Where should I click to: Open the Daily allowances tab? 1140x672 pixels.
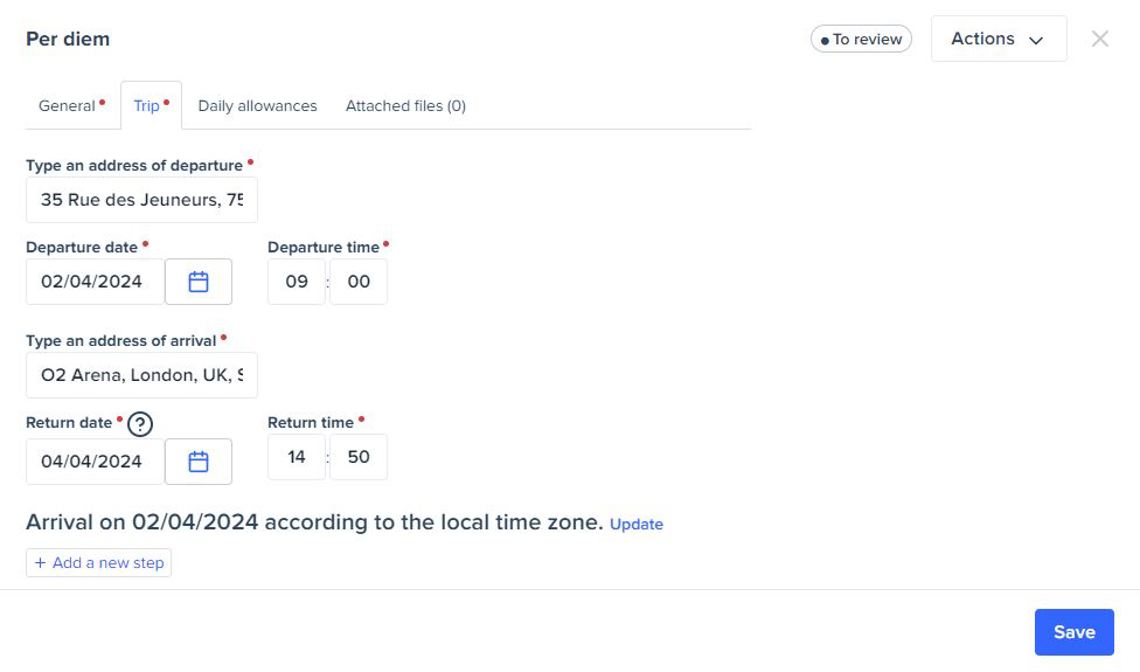(x=257, y=106)
